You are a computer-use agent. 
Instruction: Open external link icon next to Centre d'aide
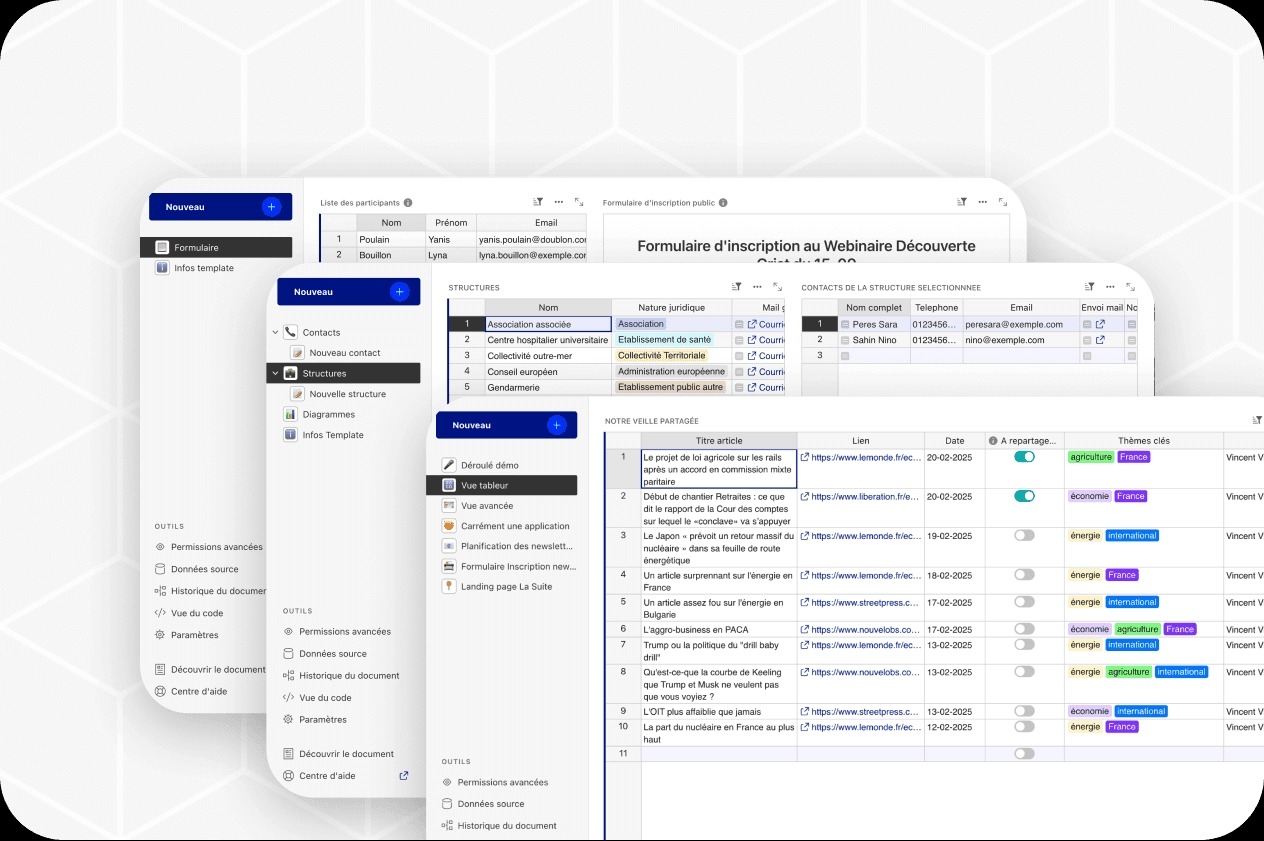click(404, 775)
